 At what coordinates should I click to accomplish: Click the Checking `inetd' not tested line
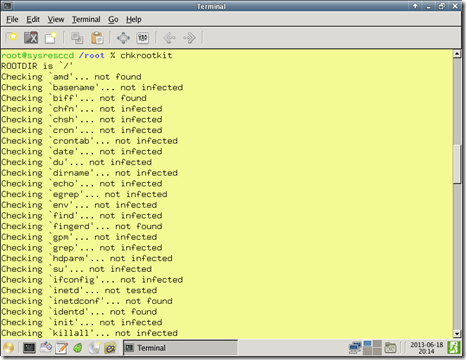[x=79, y=290]
